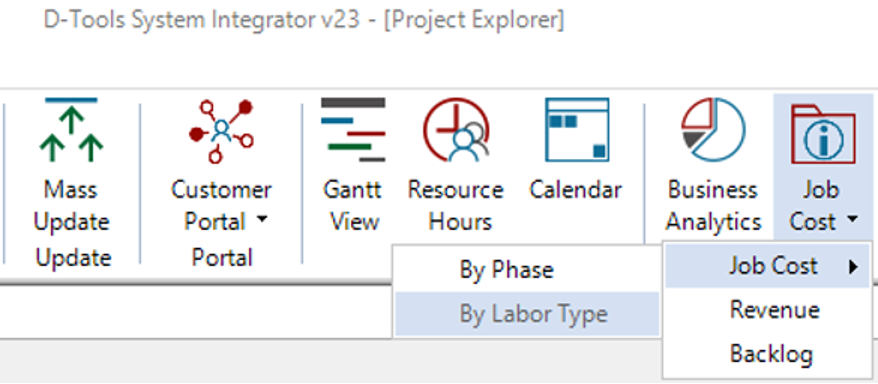This screenshot has width=878, height=384.
Task: Click the Resource Hours label
Action: click(x=456, y=205)
